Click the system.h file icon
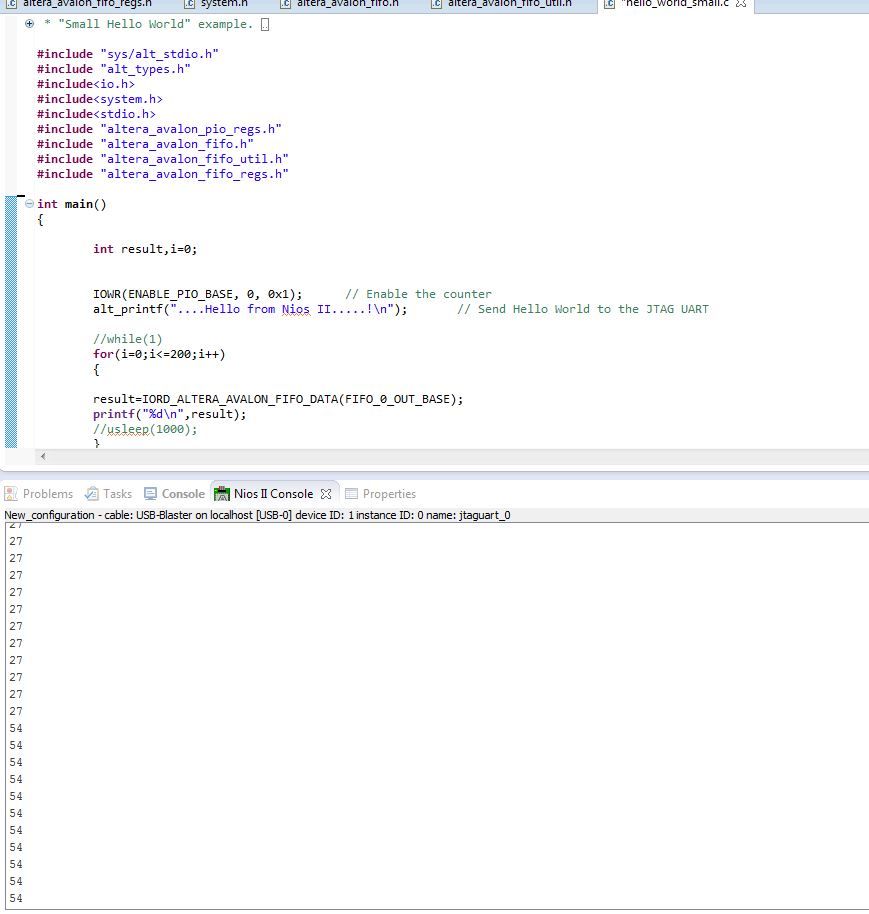Screen dimensions: 869x914 190,4
